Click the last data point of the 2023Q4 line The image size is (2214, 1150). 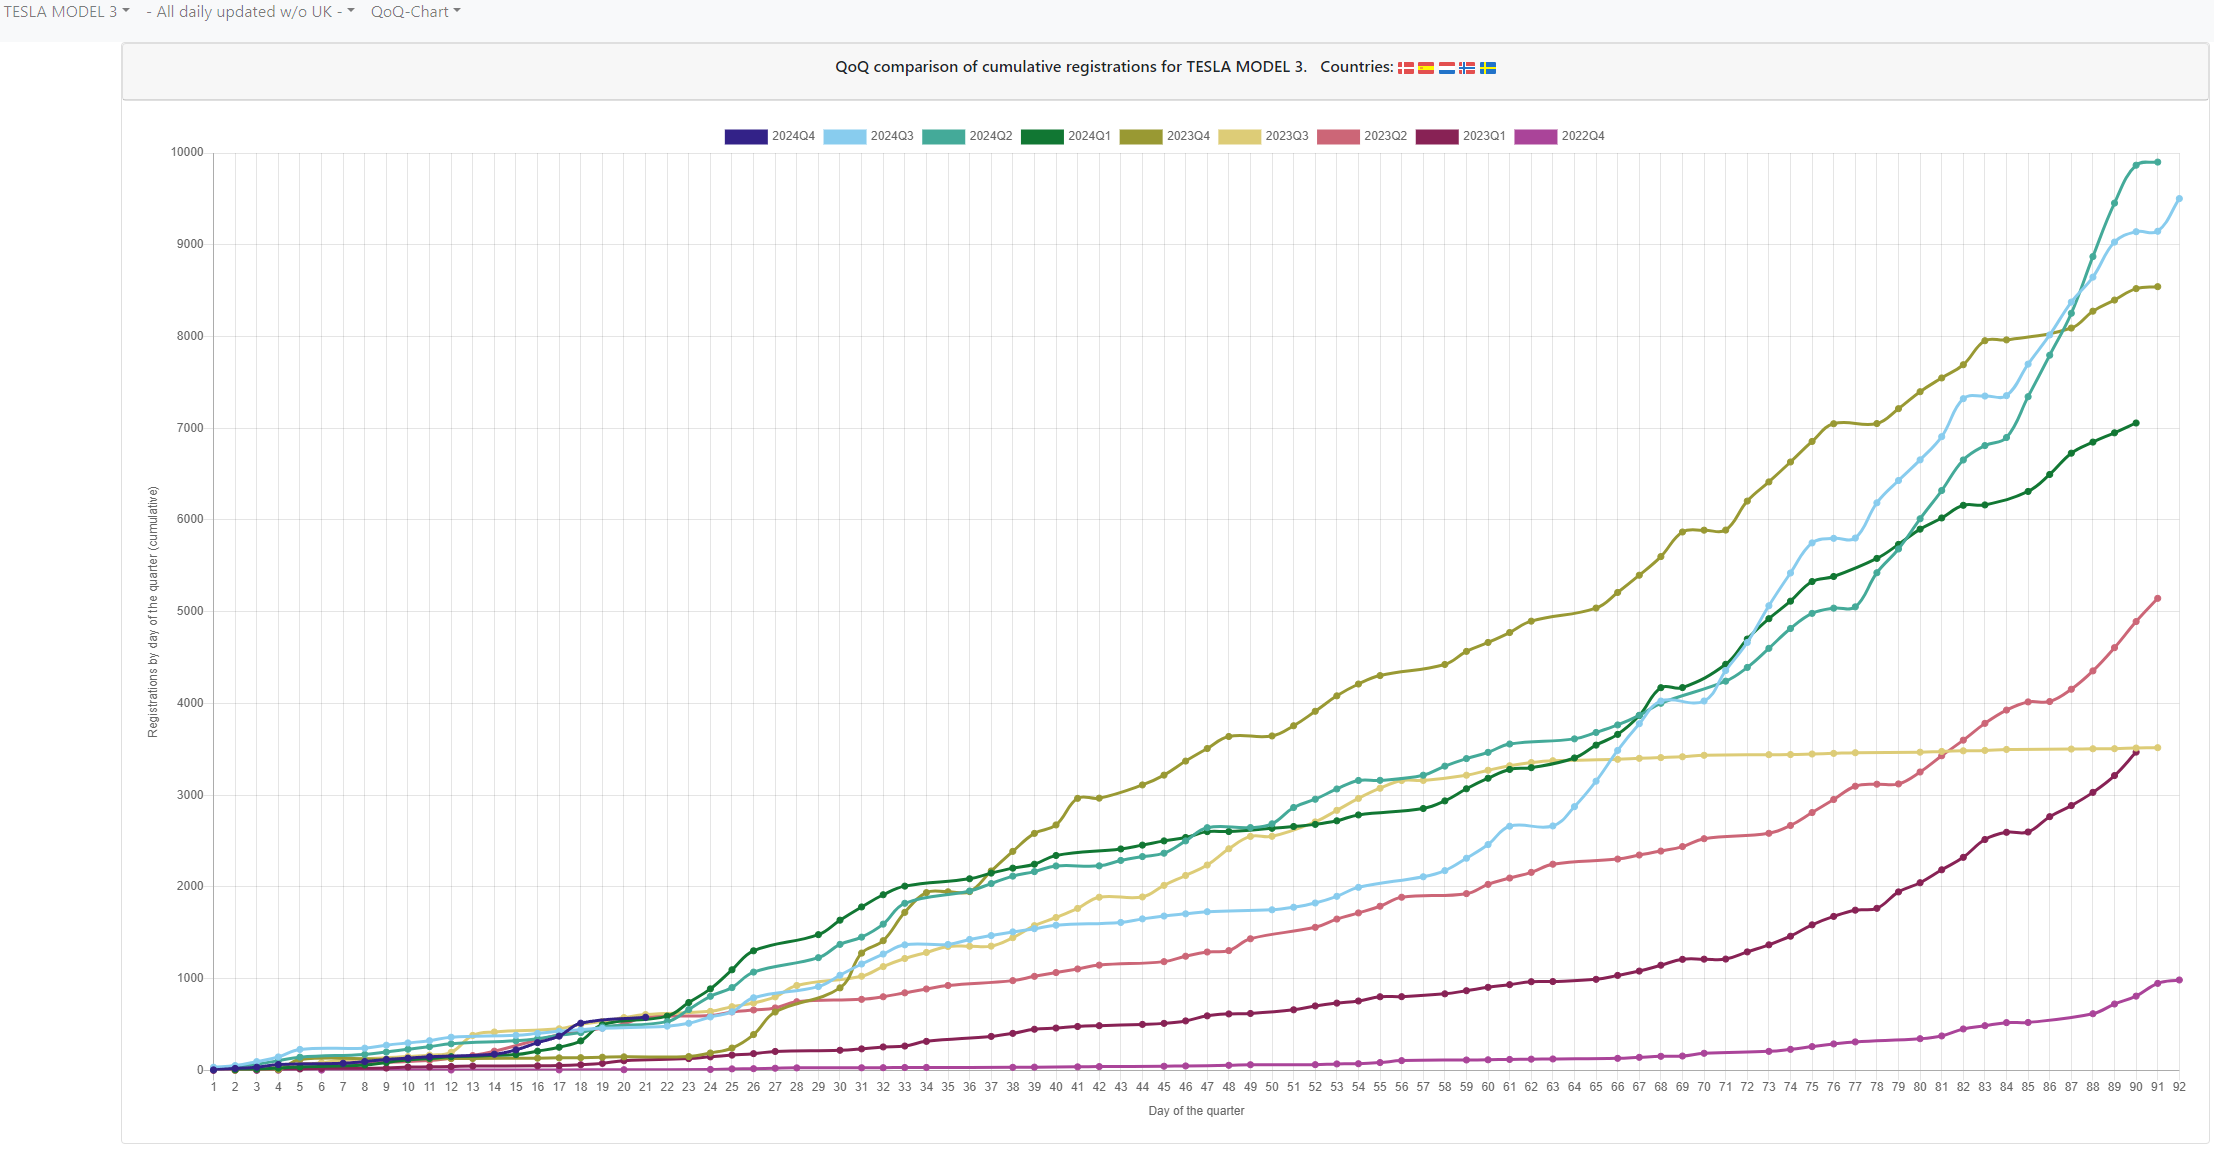(2157, 287)
